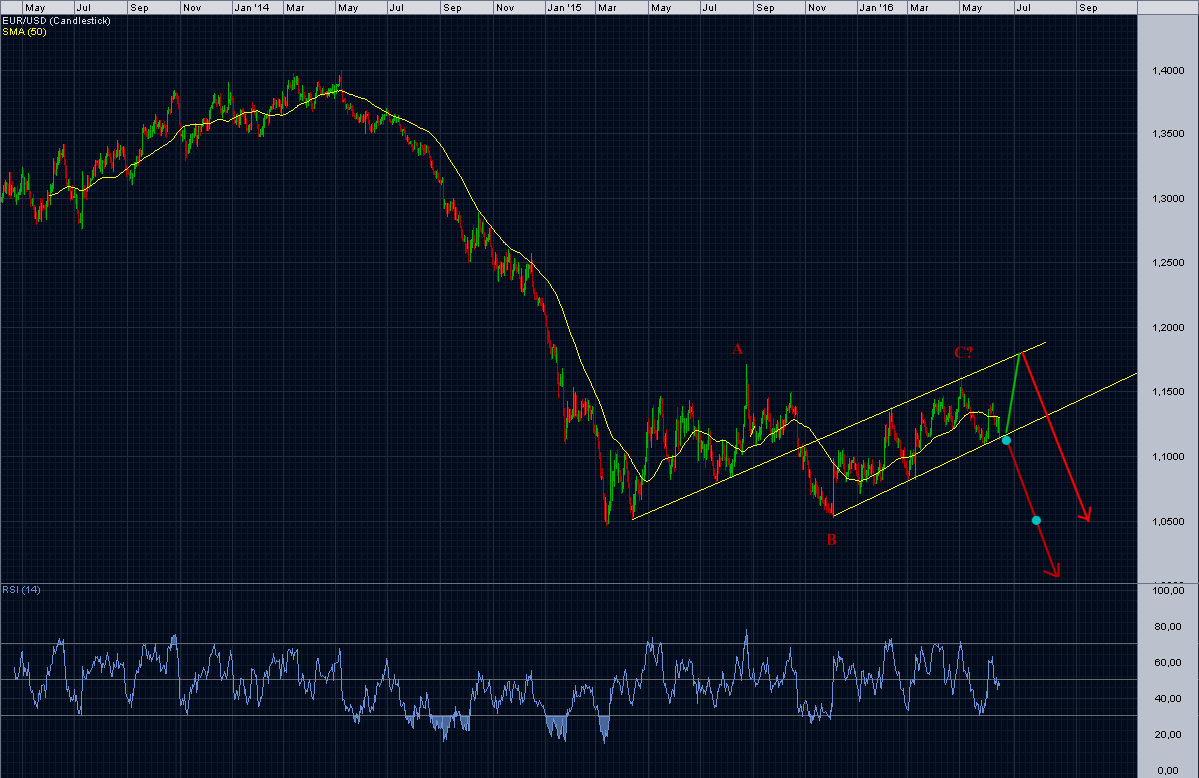Click the 1,4000 price axis label
The width and height of the screenshot is (1199, 778).
click(x=1168, y=70)
